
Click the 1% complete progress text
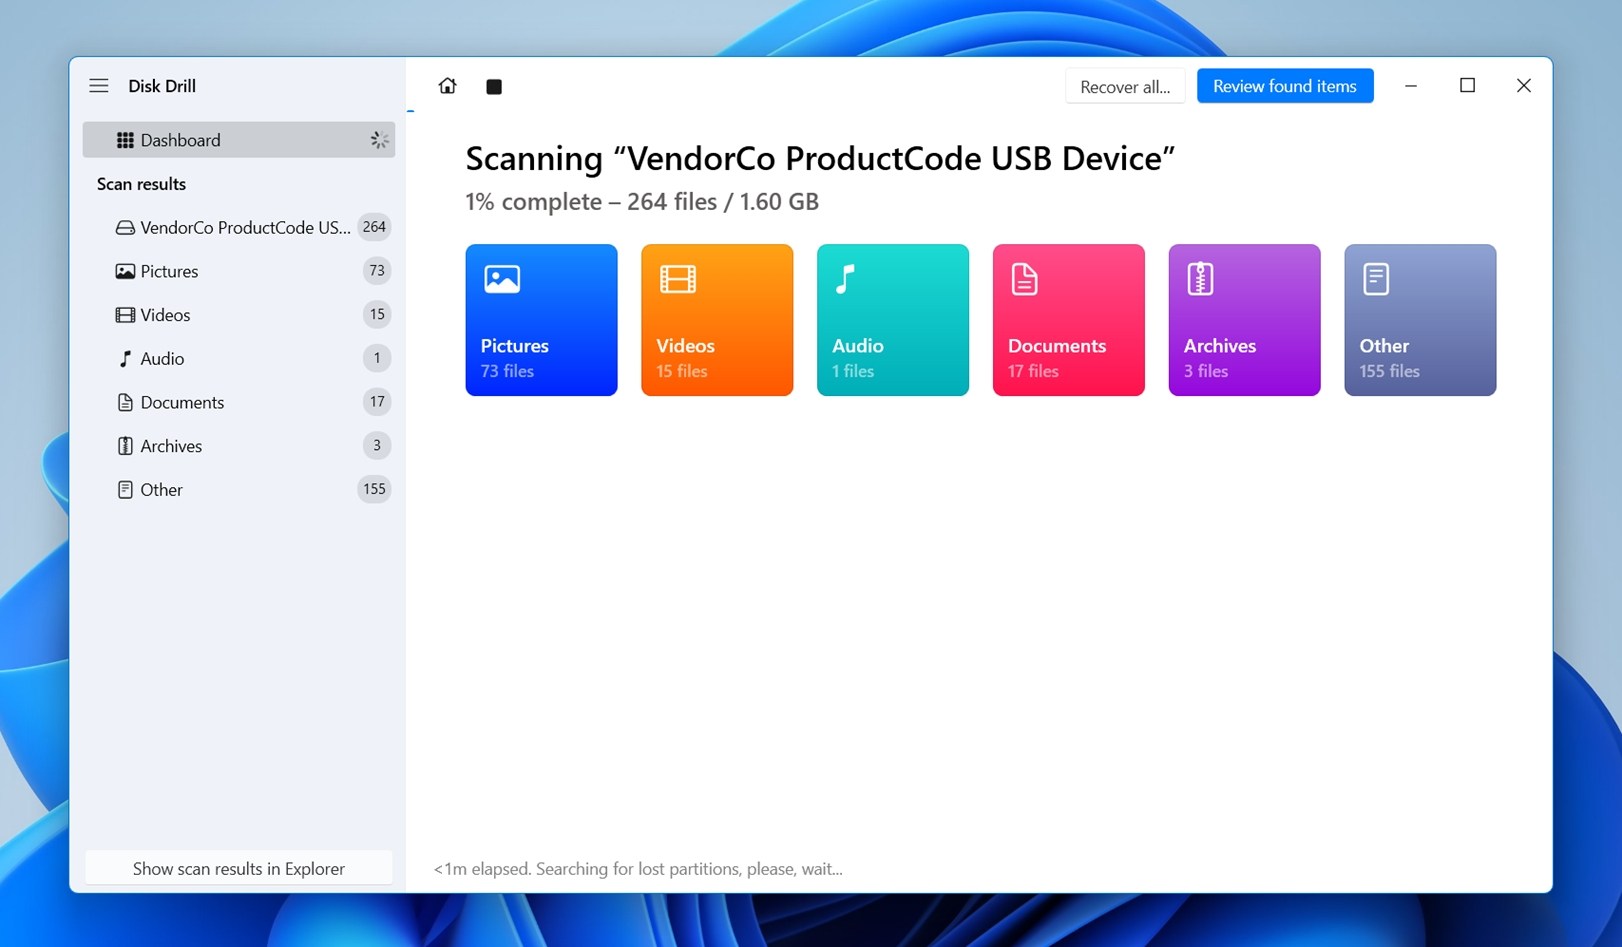[642, 202]
